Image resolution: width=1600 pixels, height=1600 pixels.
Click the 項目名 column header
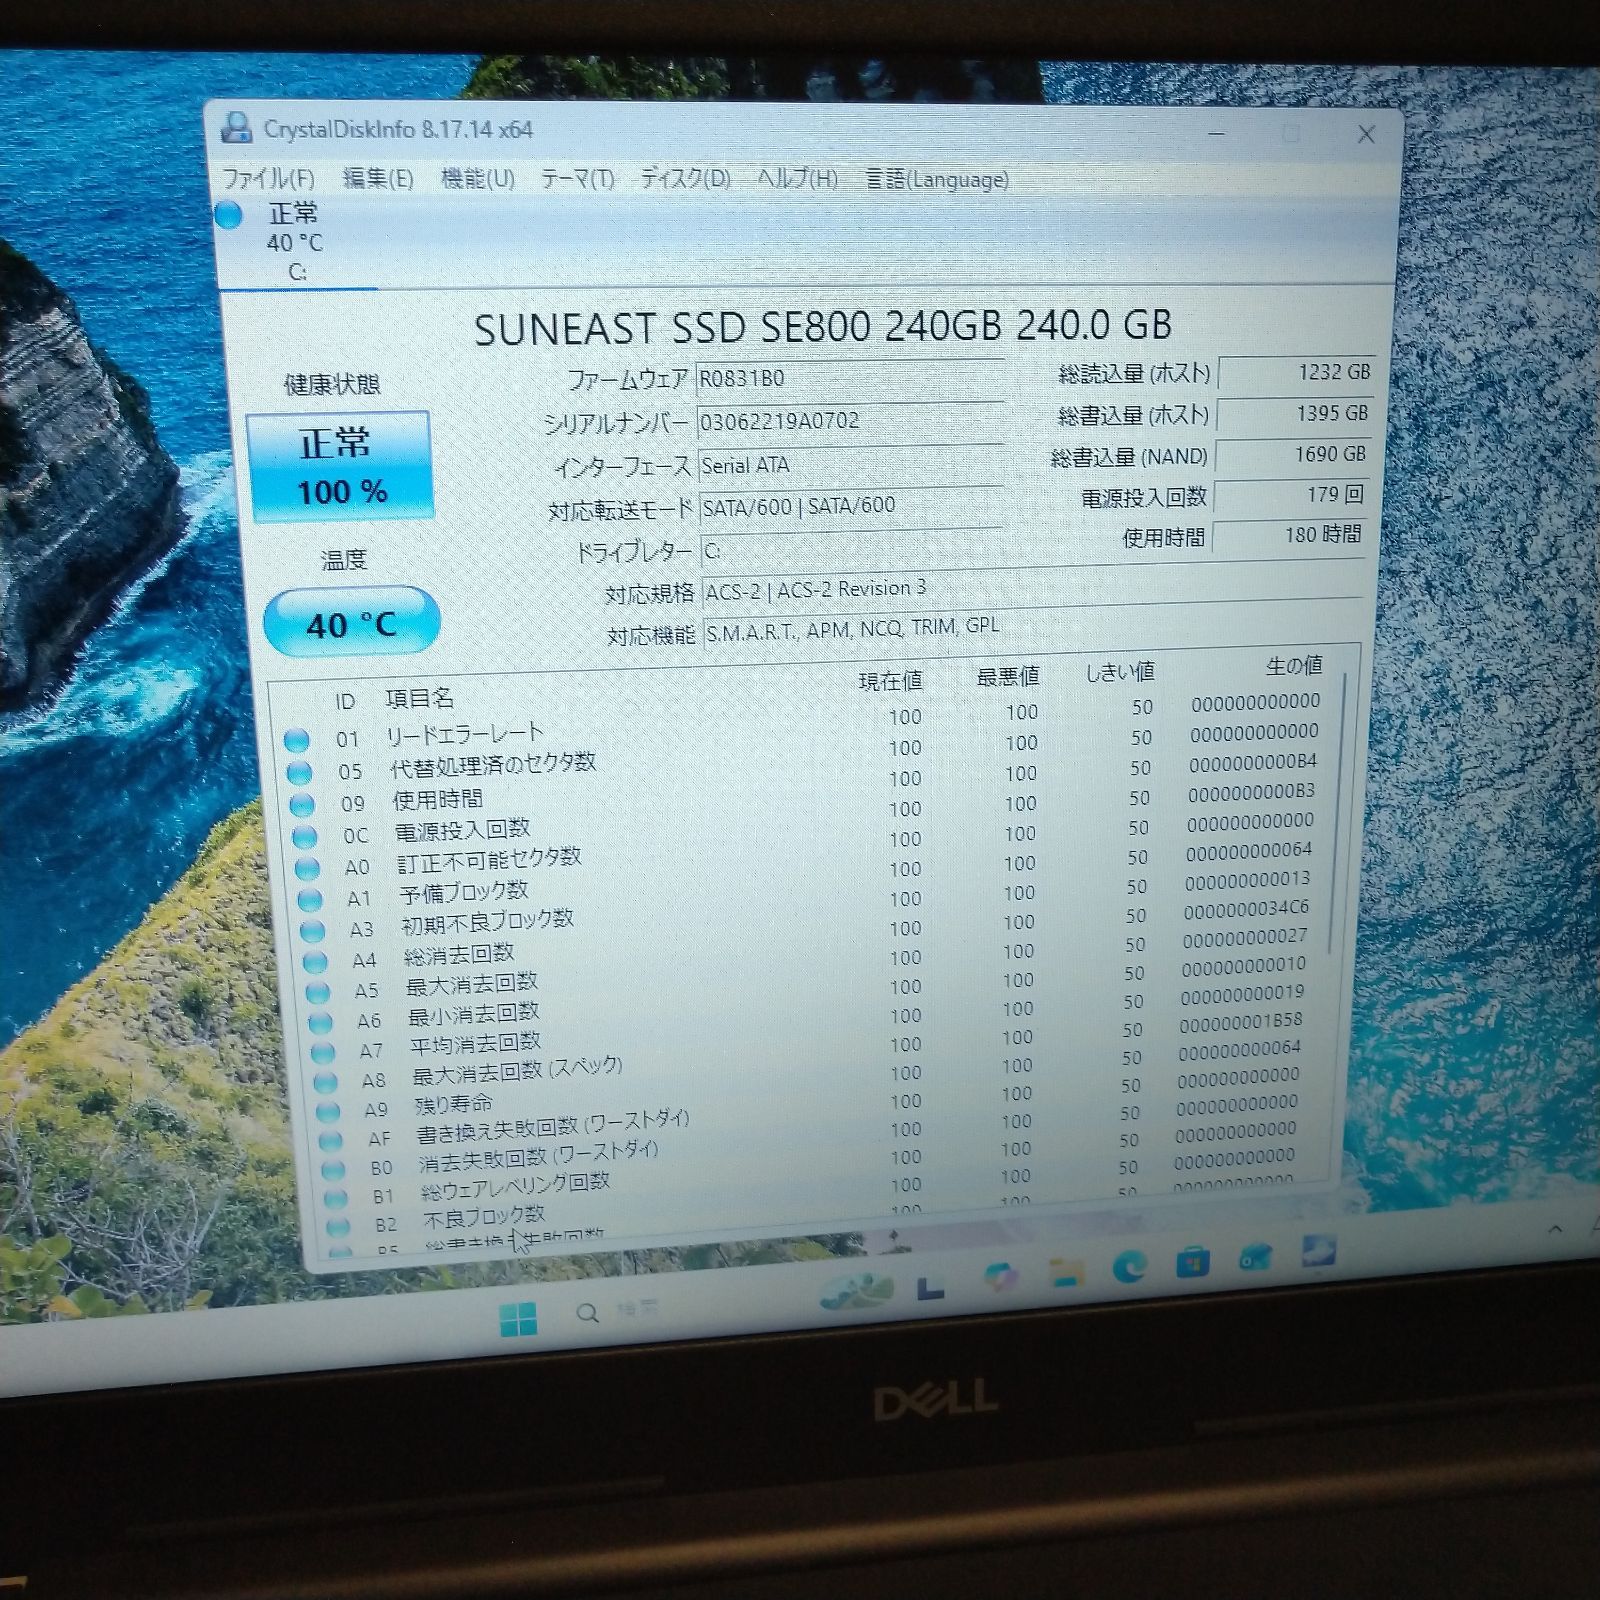(420, 698)
